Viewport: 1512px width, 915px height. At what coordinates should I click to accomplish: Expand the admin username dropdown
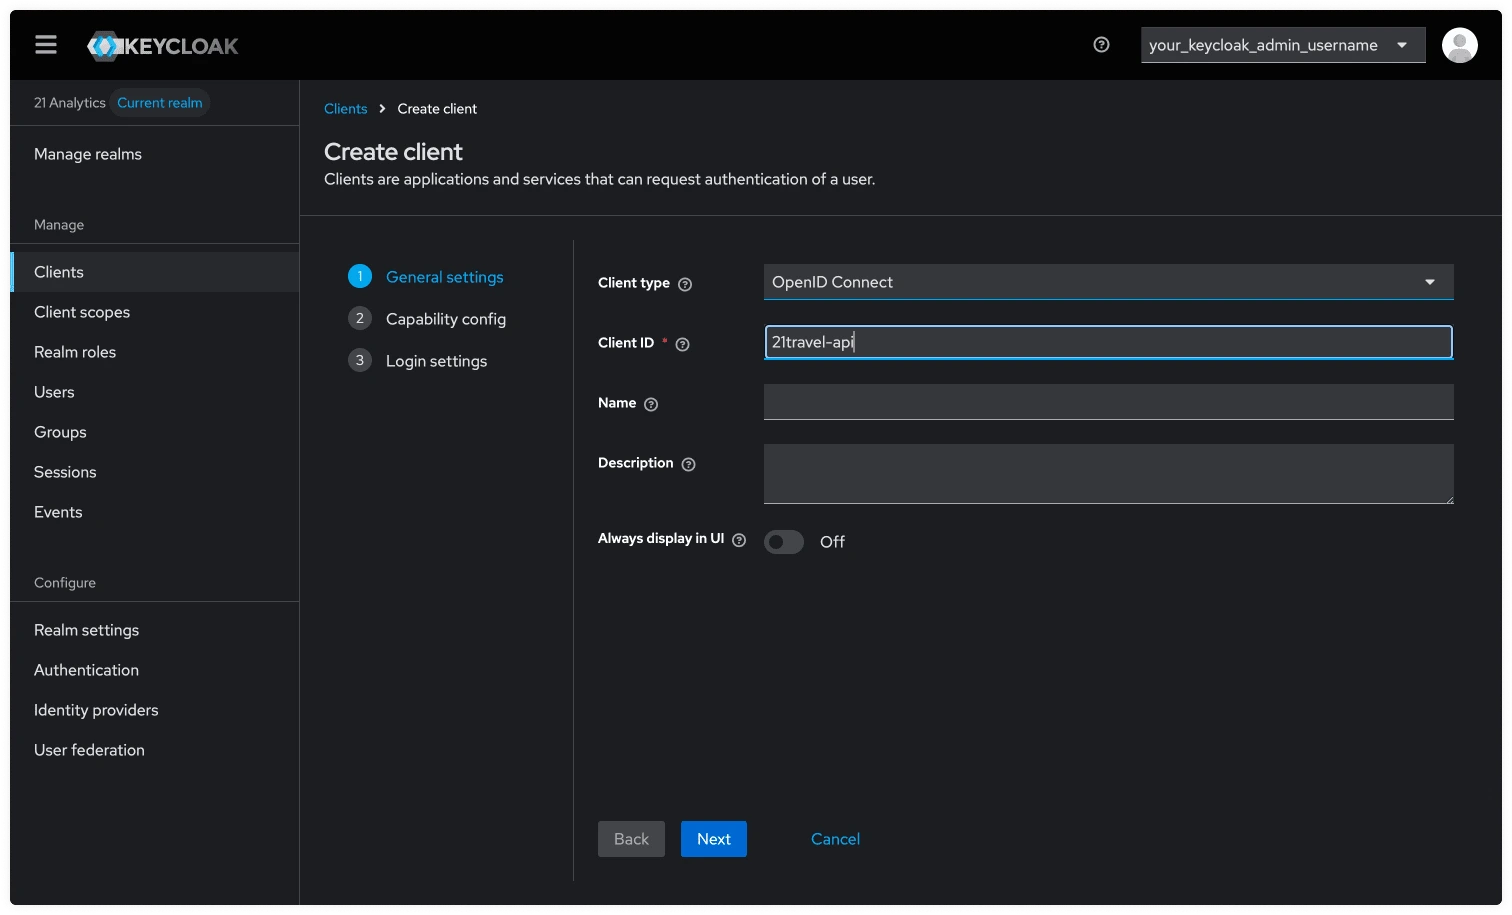(x=1402, y=44)
